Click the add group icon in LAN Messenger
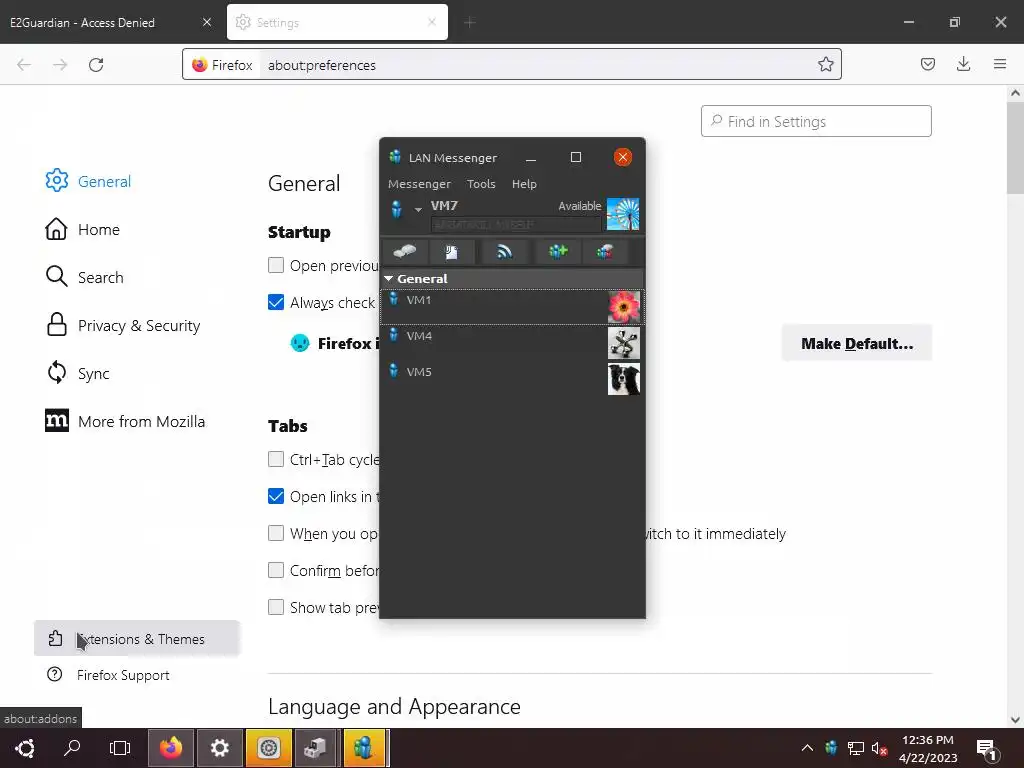The image size is (1024, 768). [x=558, y=251]
